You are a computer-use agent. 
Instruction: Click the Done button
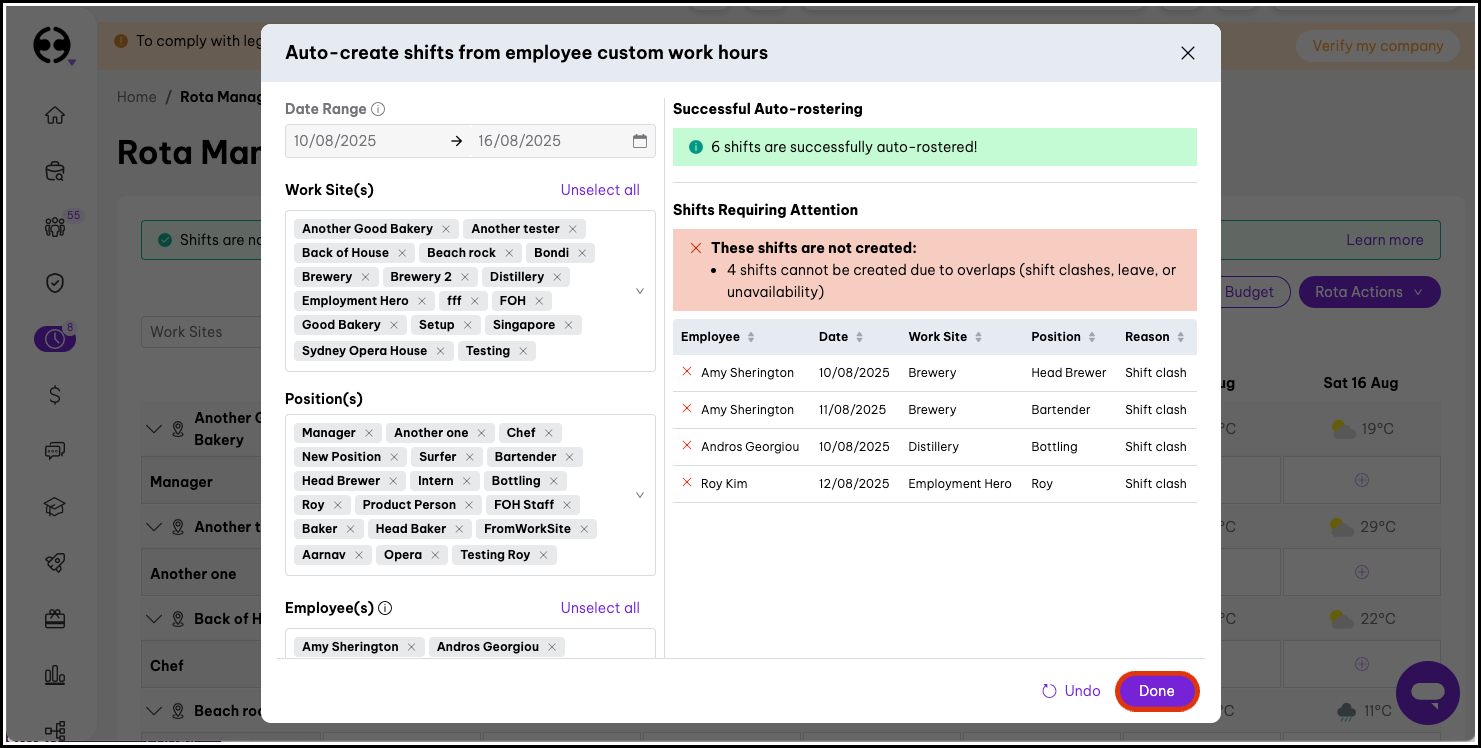pyautogui.click(x=1156, y=691)
